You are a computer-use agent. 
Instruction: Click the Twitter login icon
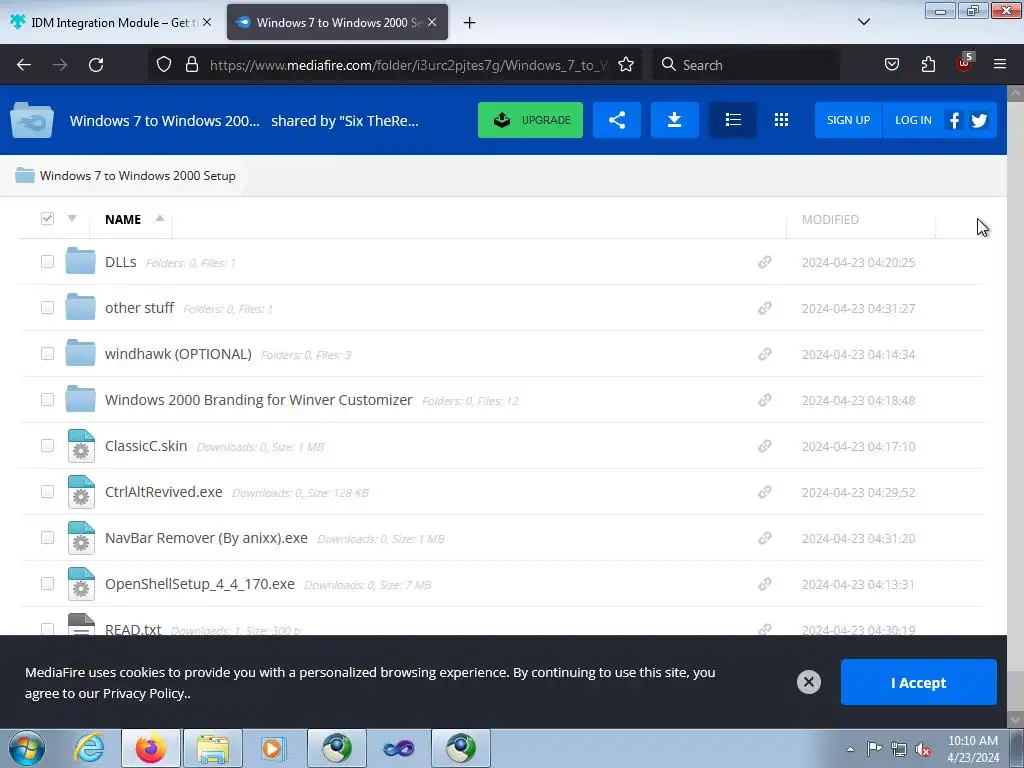(979, 121)
